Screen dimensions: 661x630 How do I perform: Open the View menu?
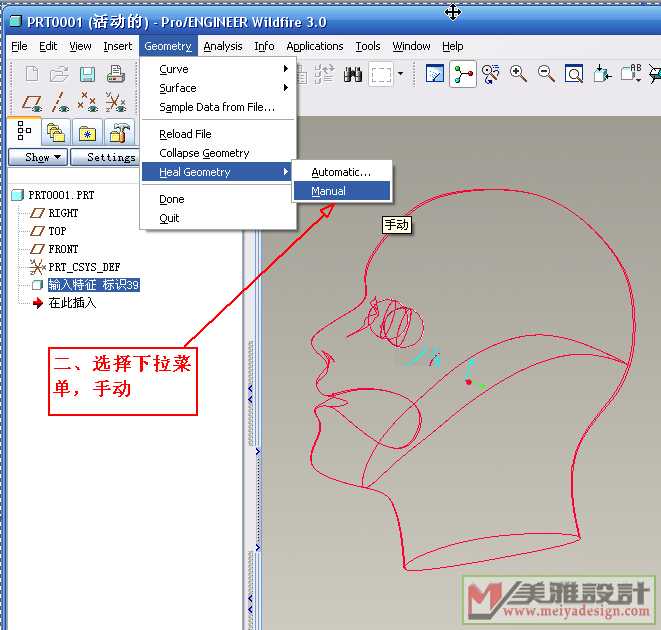[x=80, y=46]
